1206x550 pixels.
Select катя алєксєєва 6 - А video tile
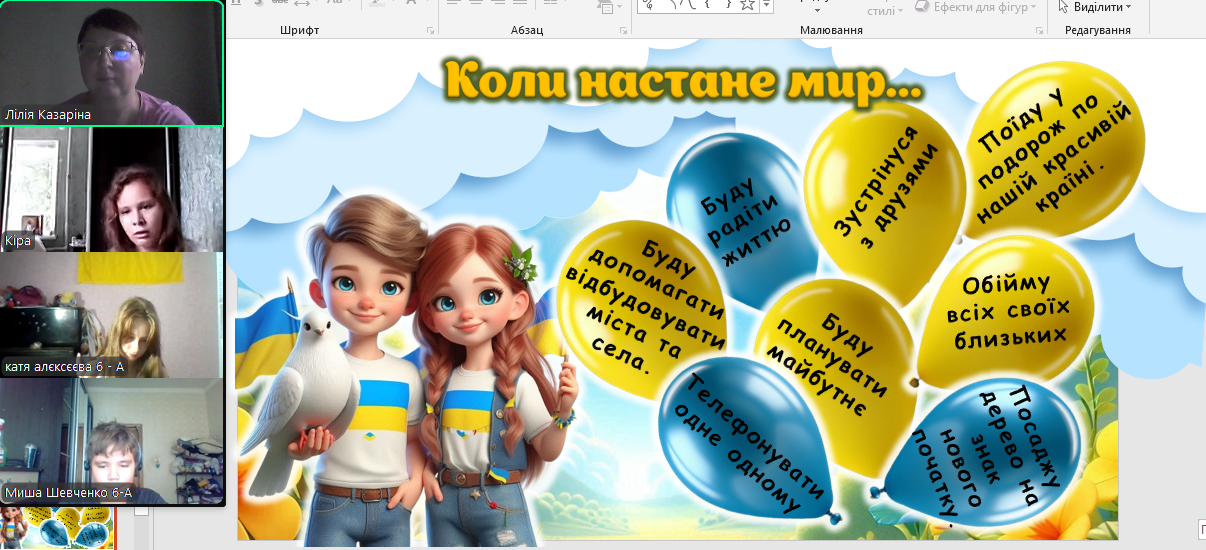[111, 314]
